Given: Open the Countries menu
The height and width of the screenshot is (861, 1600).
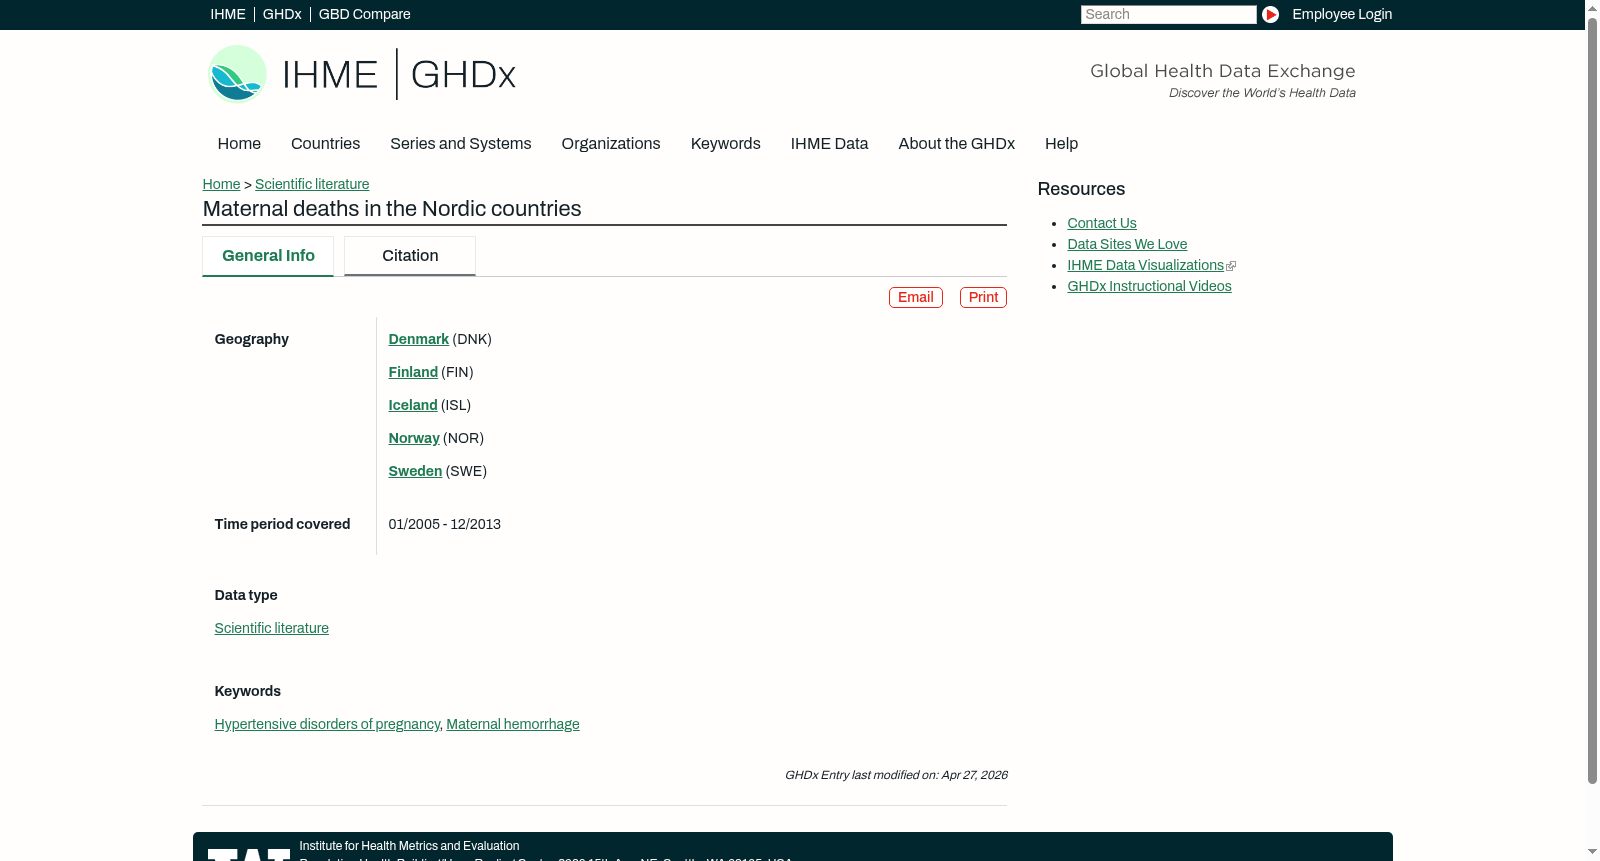Looking at the screenshot, I should click(x=325, y=144).
